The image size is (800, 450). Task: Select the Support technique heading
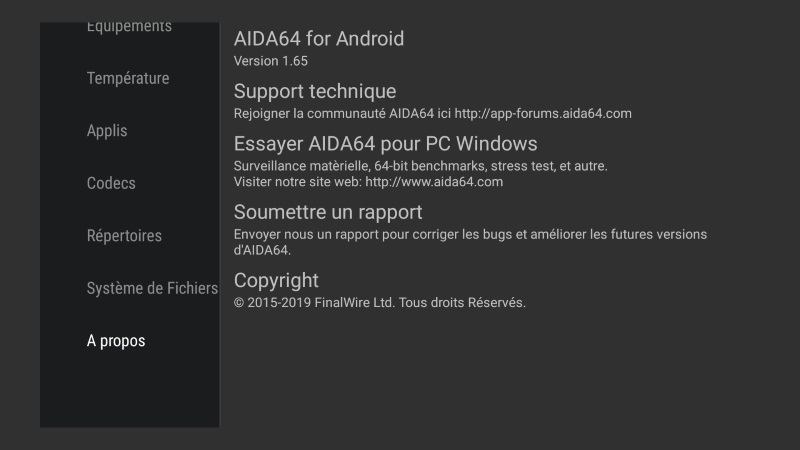(x=315, y=92)
